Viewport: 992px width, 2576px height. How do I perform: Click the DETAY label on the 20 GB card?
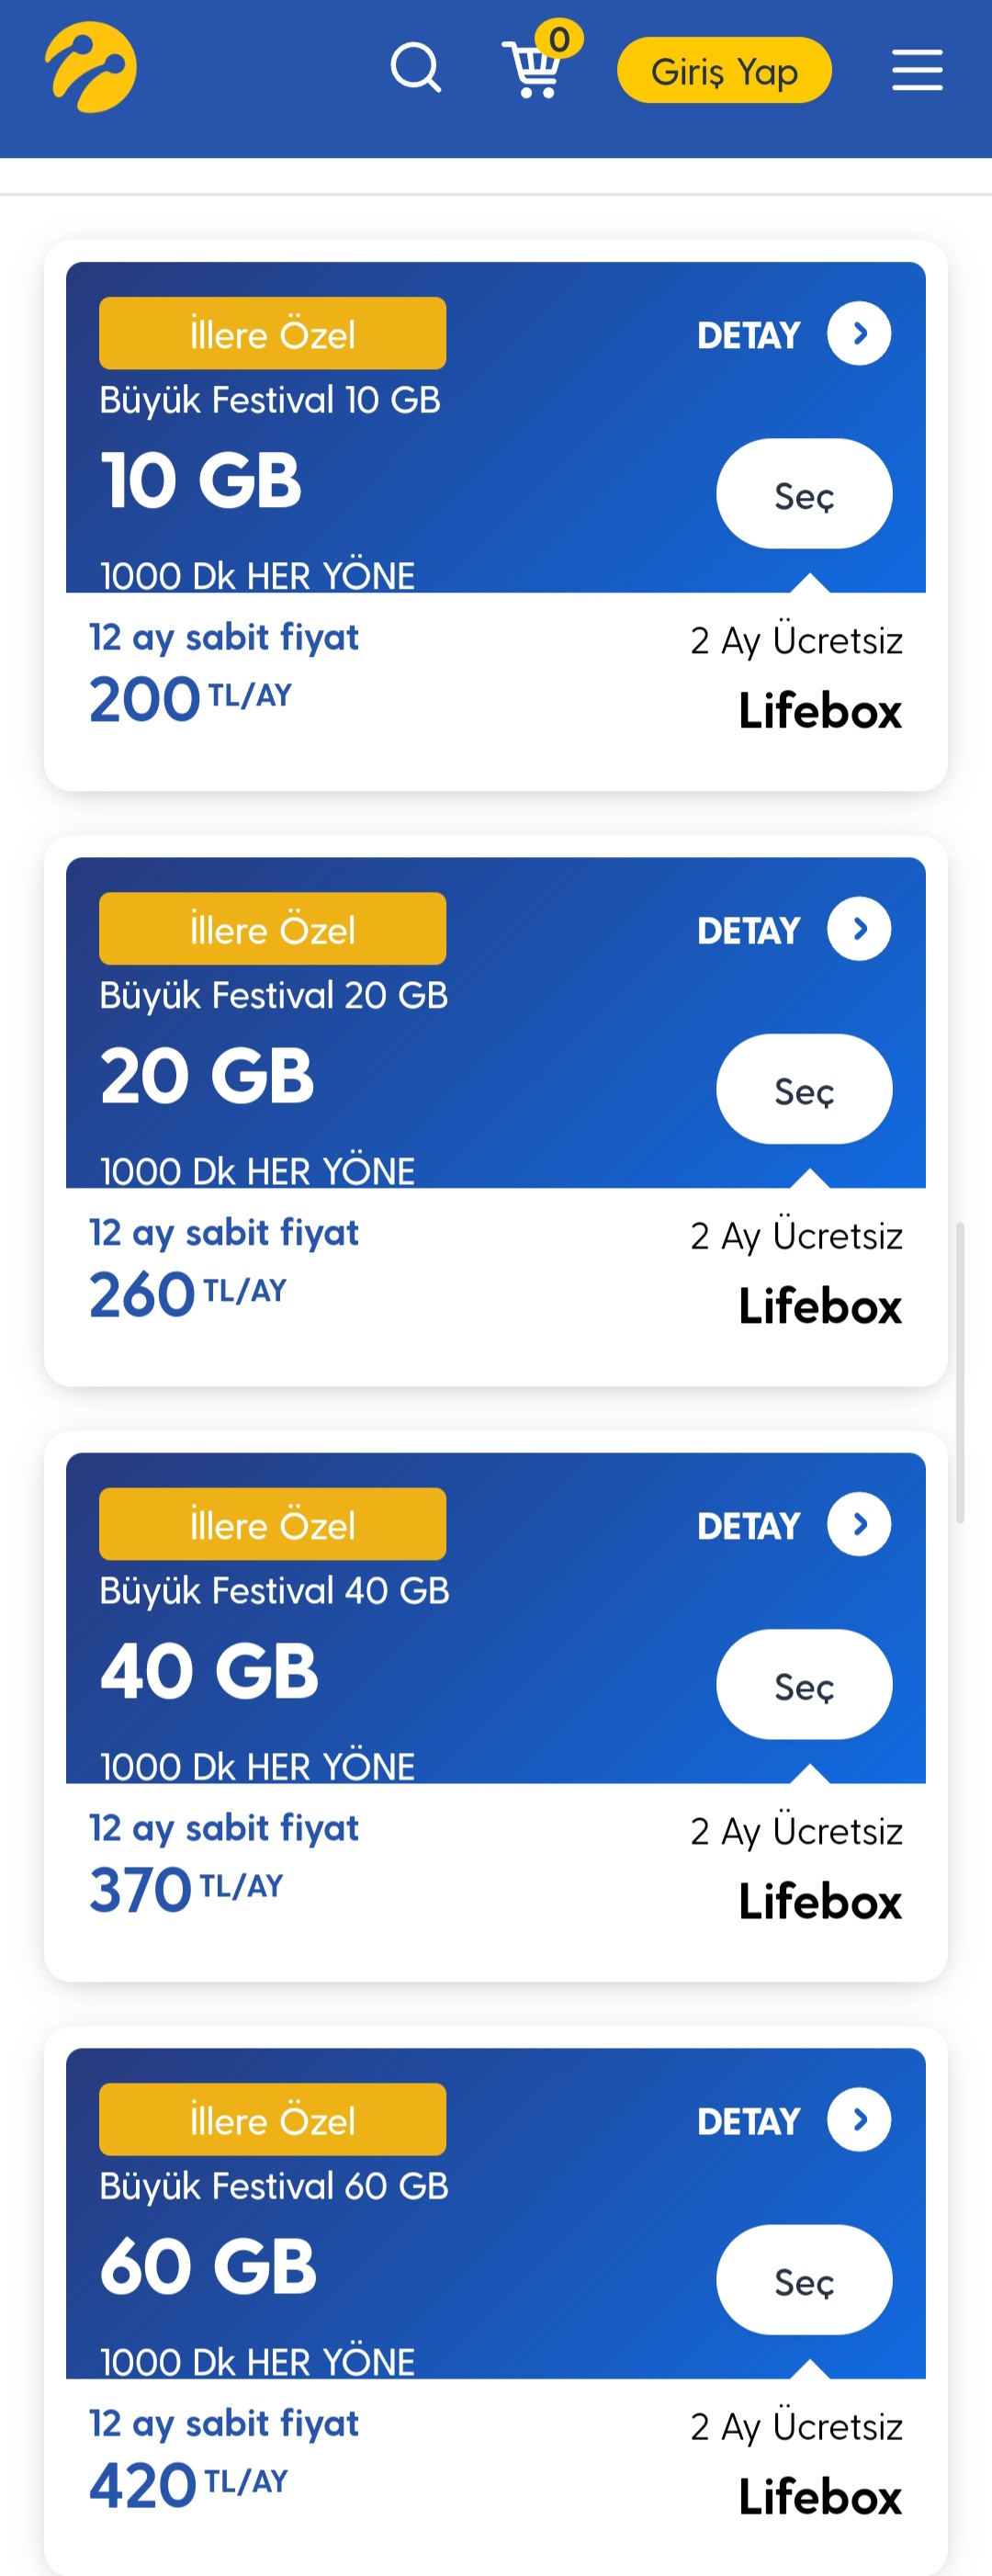(x=748, y=930)
